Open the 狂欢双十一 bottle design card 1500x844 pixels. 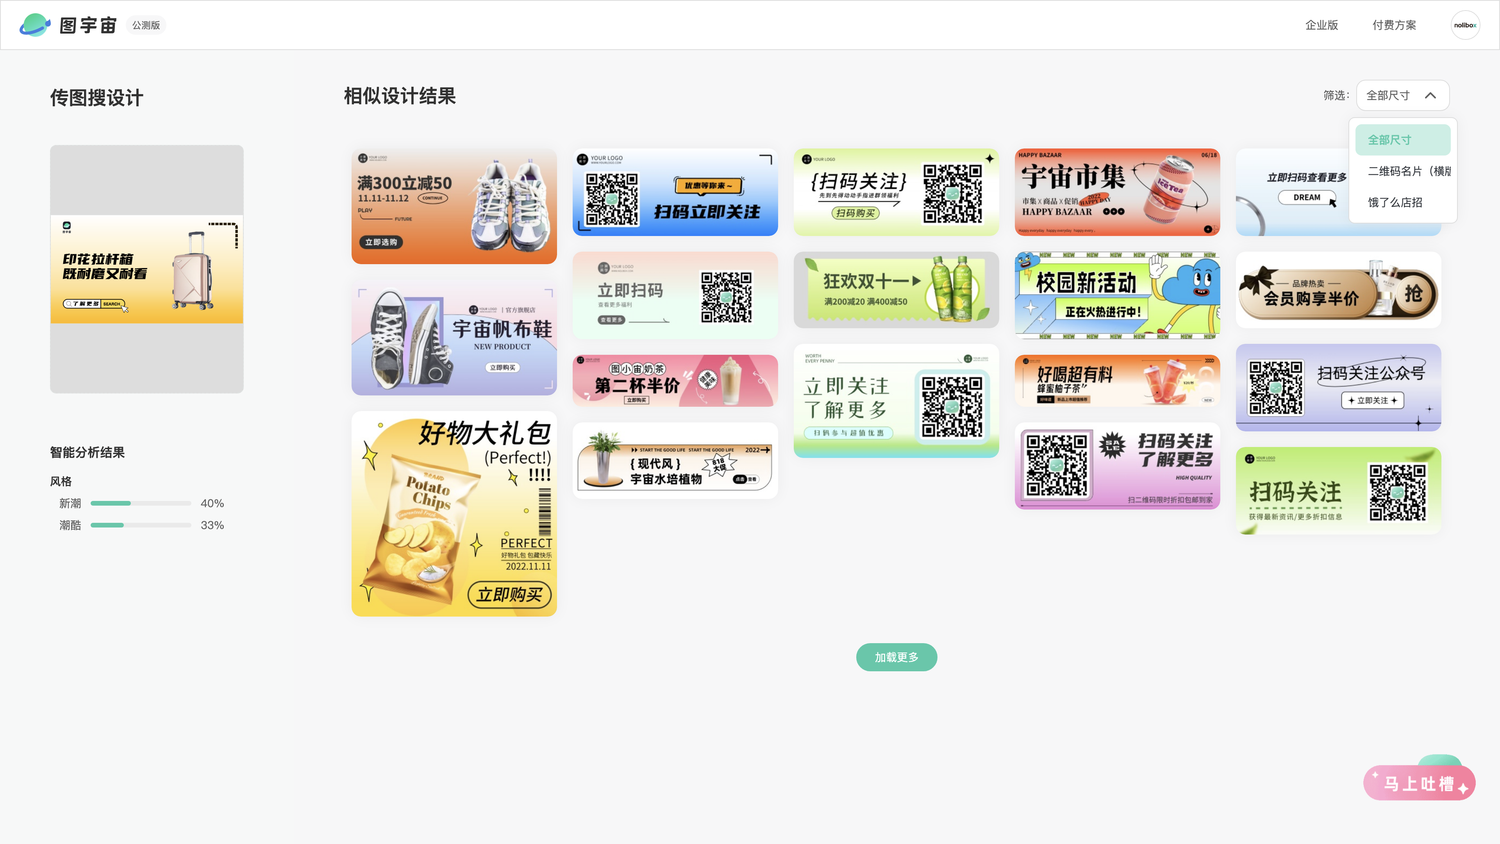pyautogui.click(x=896, y=290)
